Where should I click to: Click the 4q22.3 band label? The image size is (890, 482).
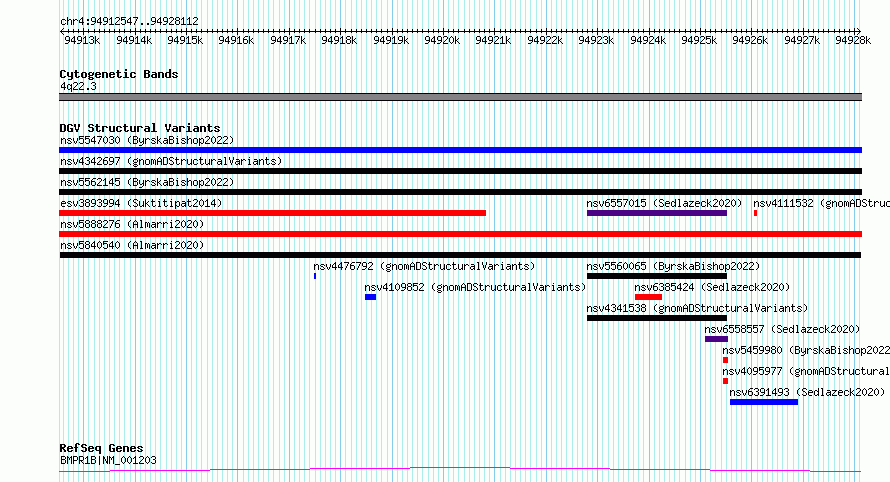78,86
